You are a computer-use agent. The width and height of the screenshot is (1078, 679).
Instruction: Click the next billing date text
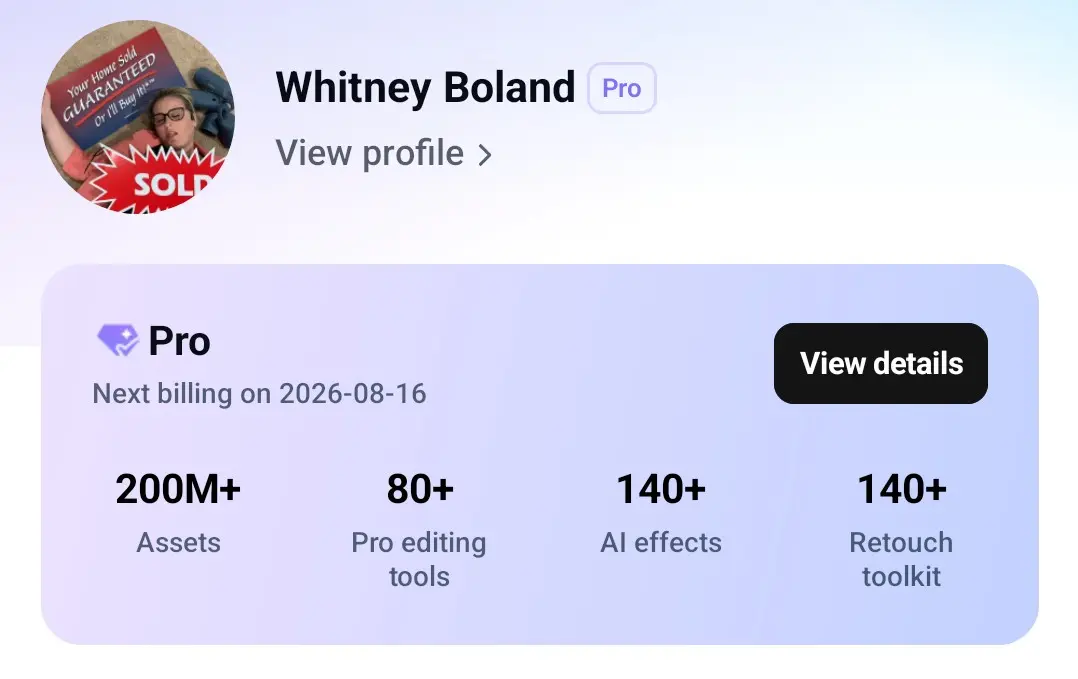tap(259, 394)
